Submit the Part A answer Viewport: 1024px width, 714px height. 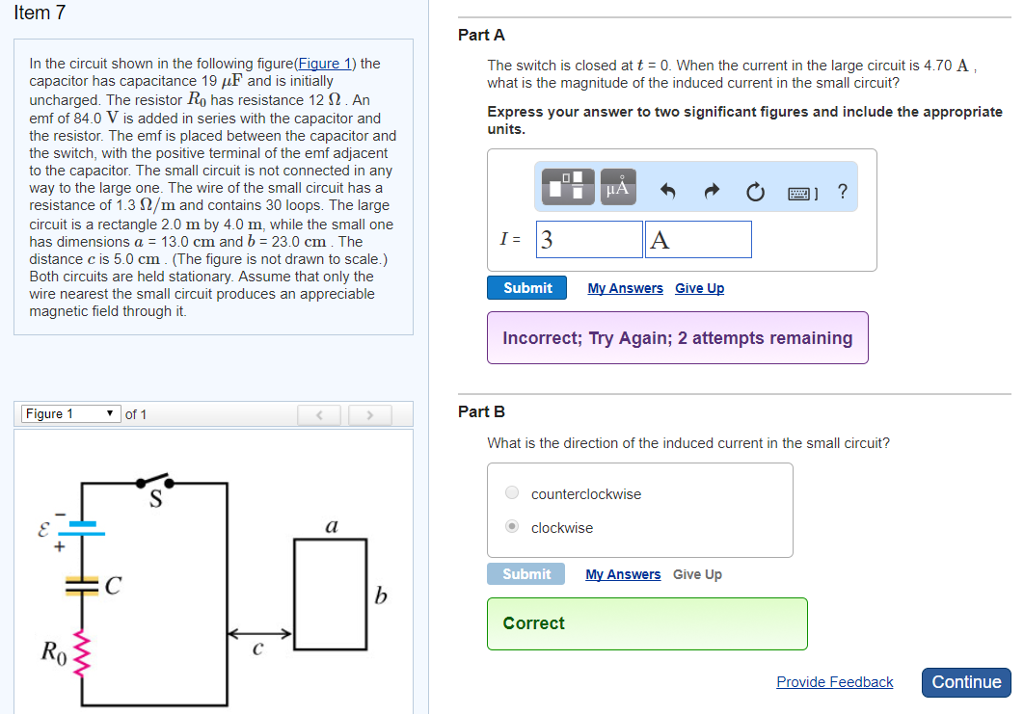point(526,287)
